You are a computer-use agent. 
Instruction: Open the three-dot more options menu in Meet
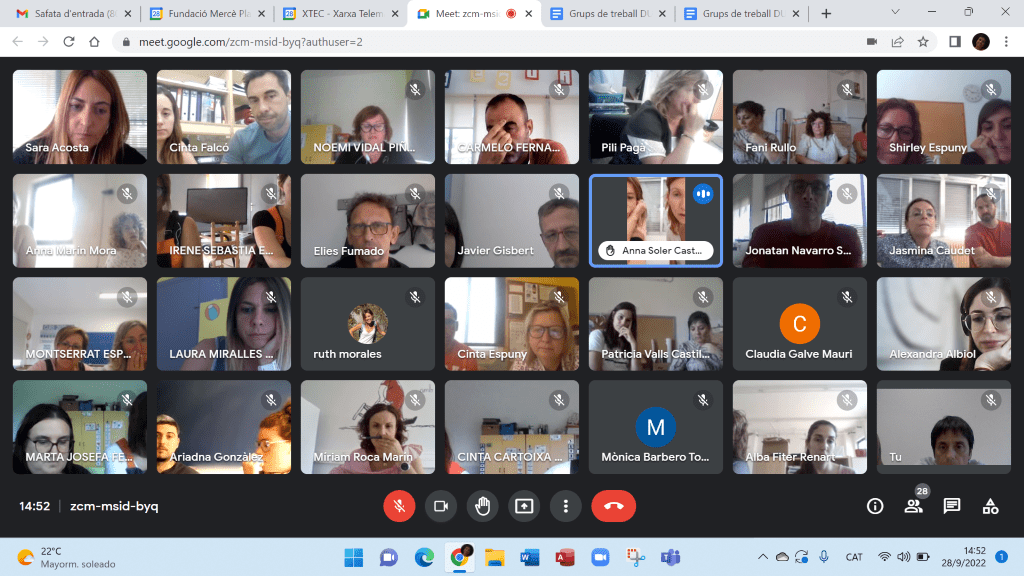point(566,506)
